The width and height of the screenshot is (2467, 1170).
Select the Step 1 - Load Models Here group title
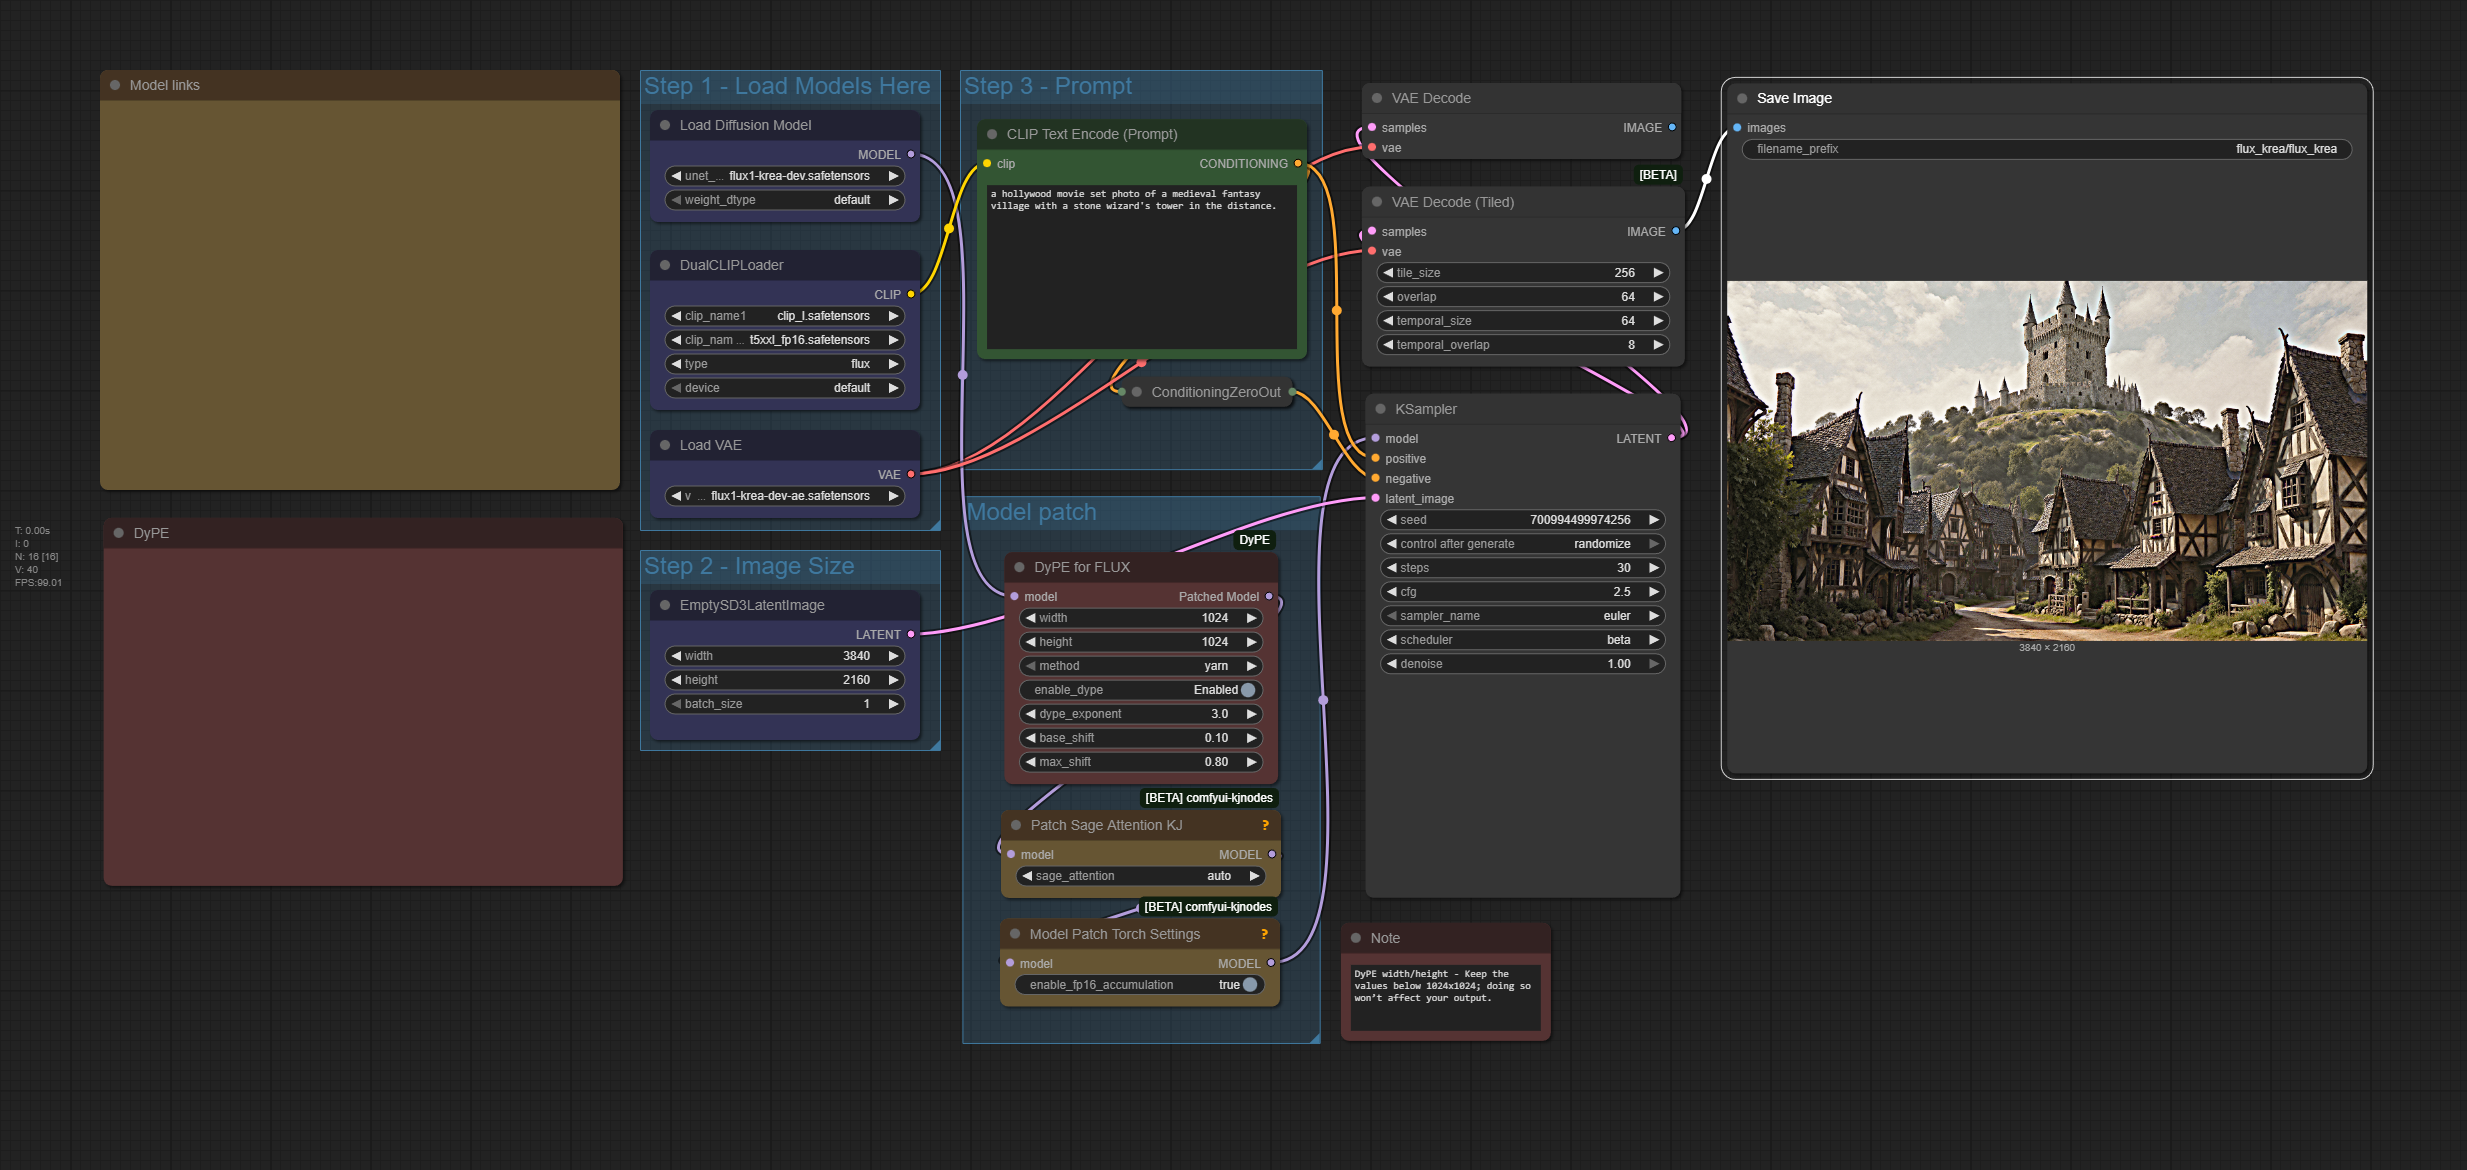point(787,86)
